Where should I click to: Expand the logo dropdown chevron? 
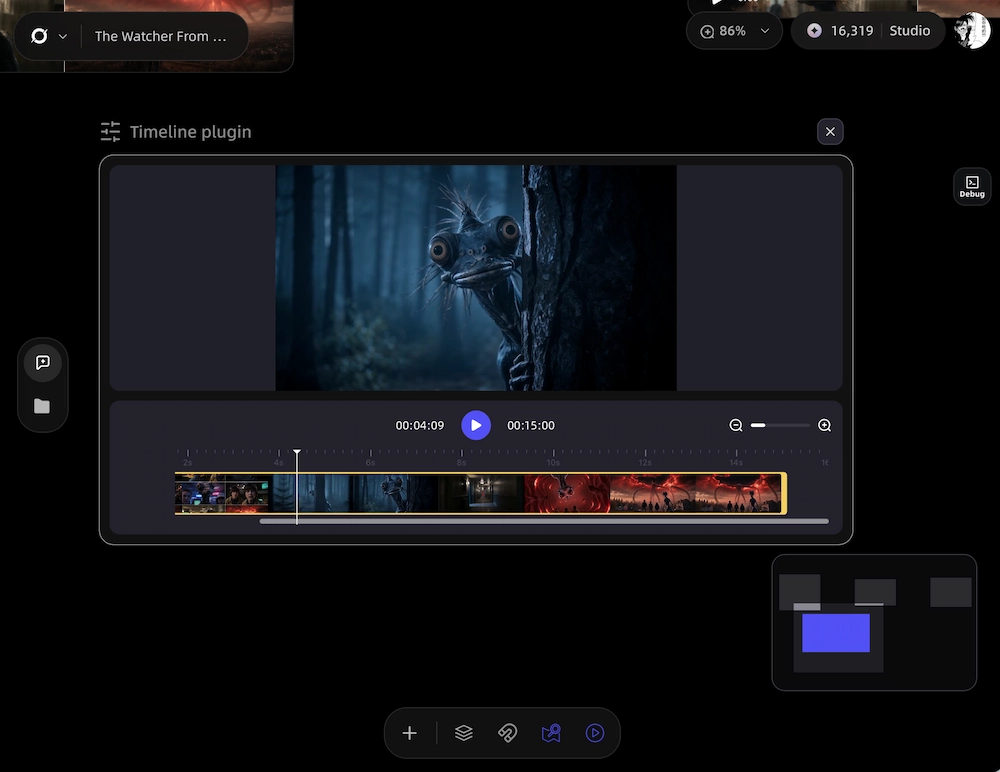click(x=62, y=36)
